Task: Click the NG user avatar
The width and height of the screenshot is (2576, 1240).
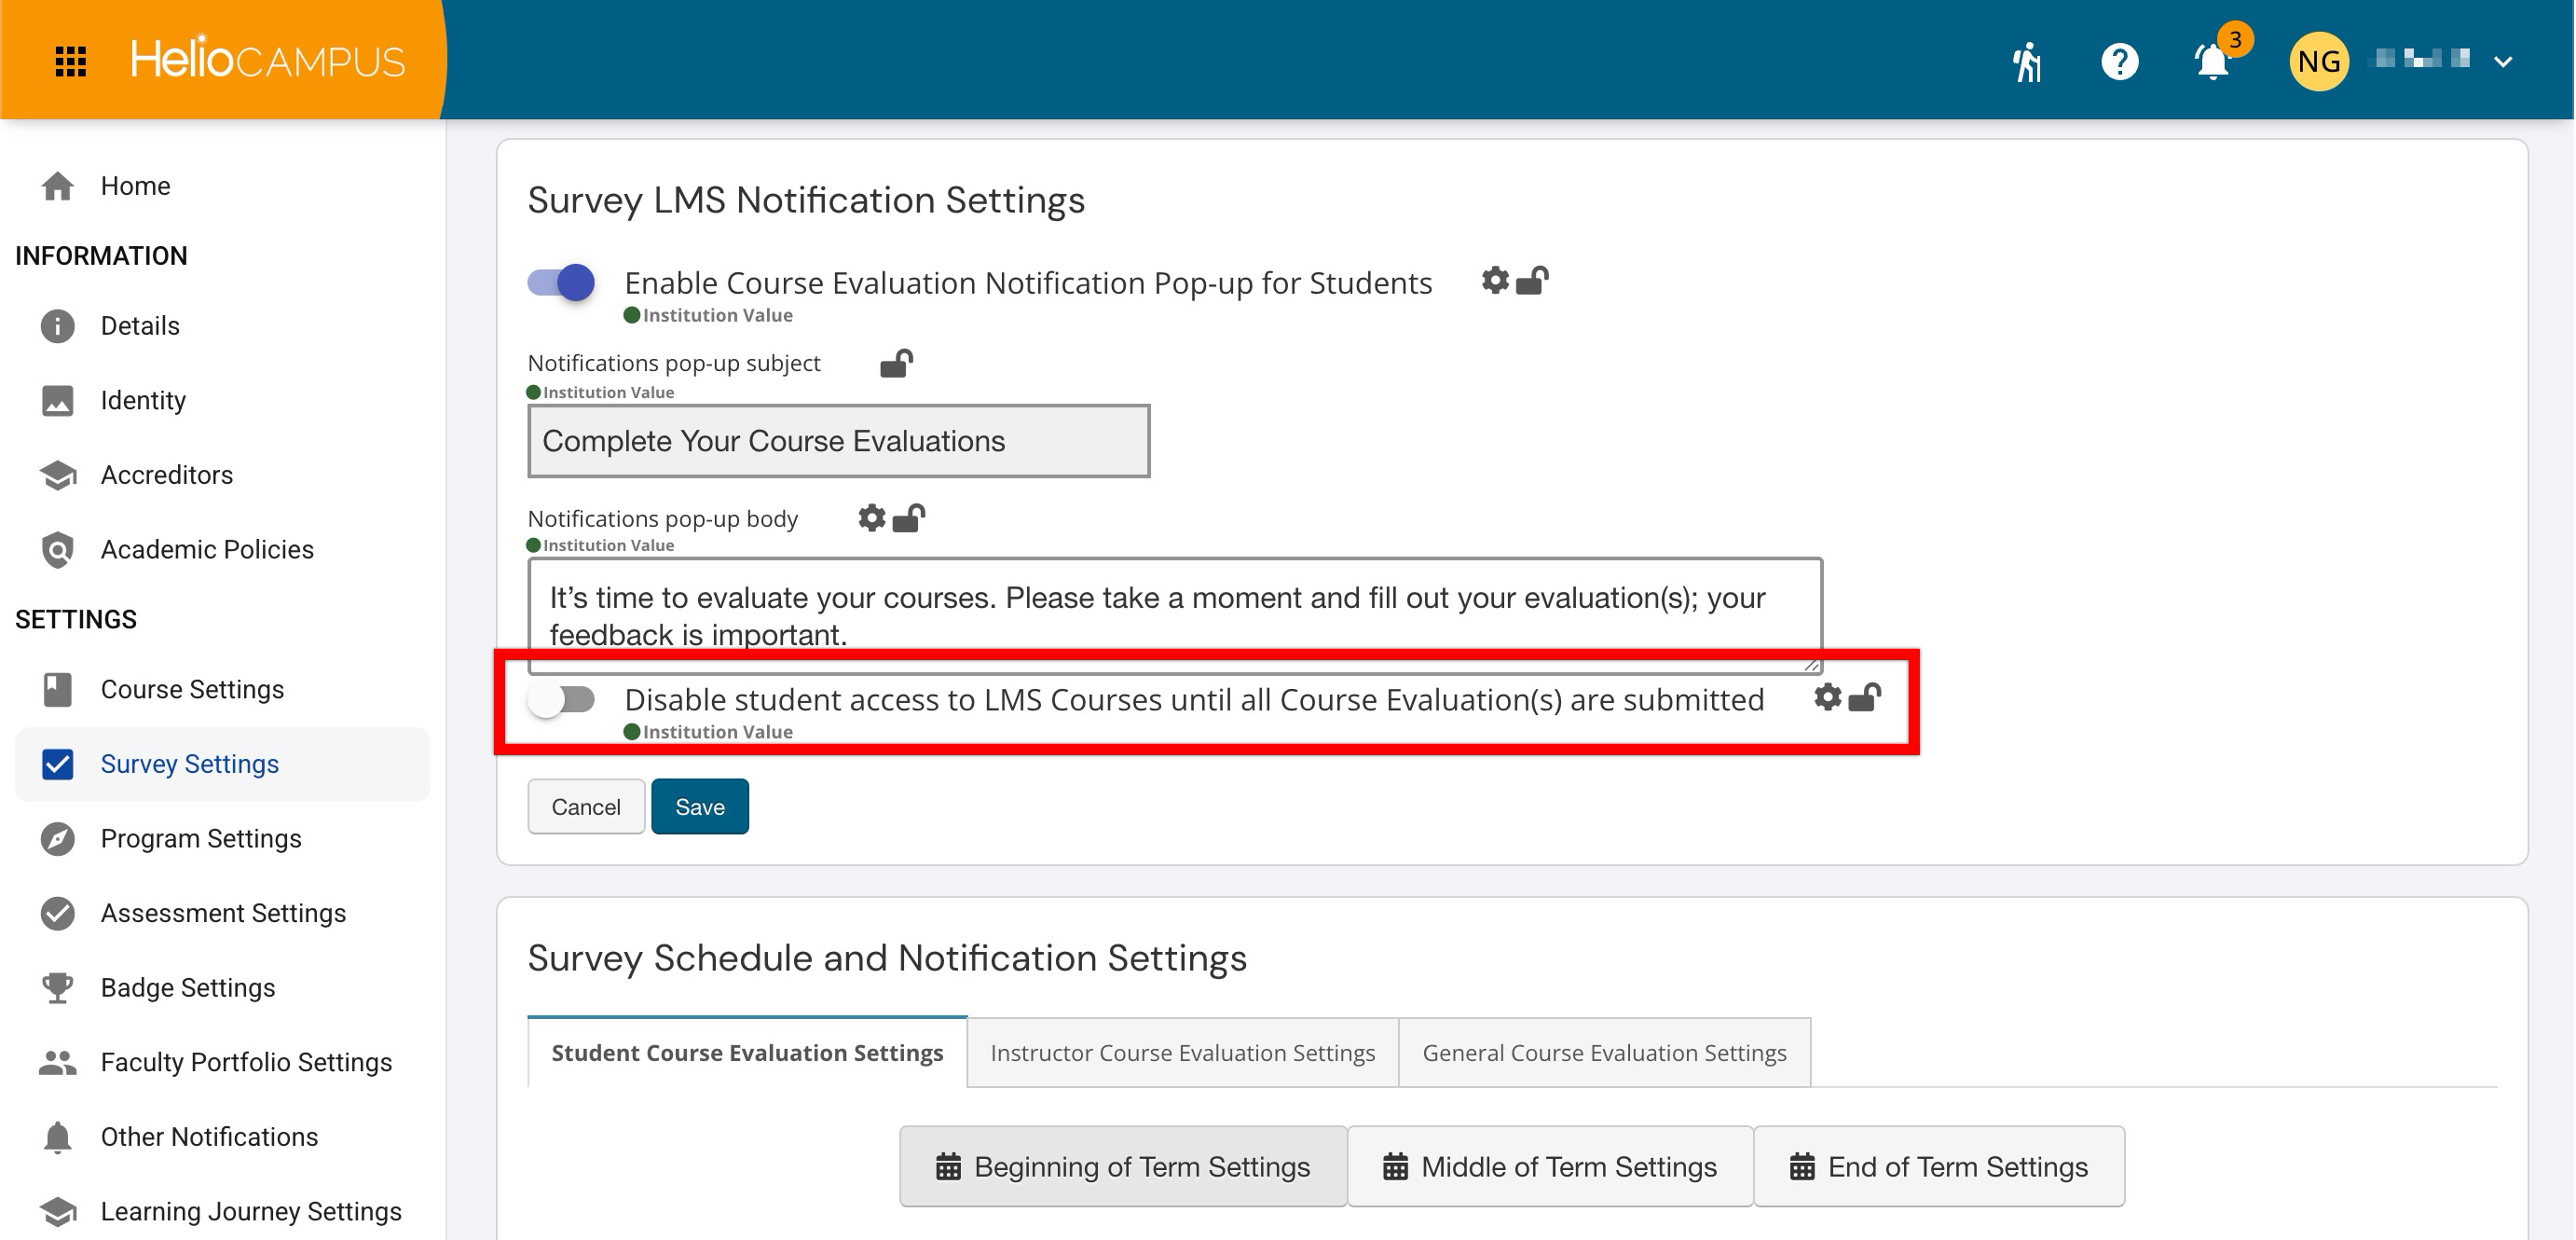Action: click(x=2318, y=61)
